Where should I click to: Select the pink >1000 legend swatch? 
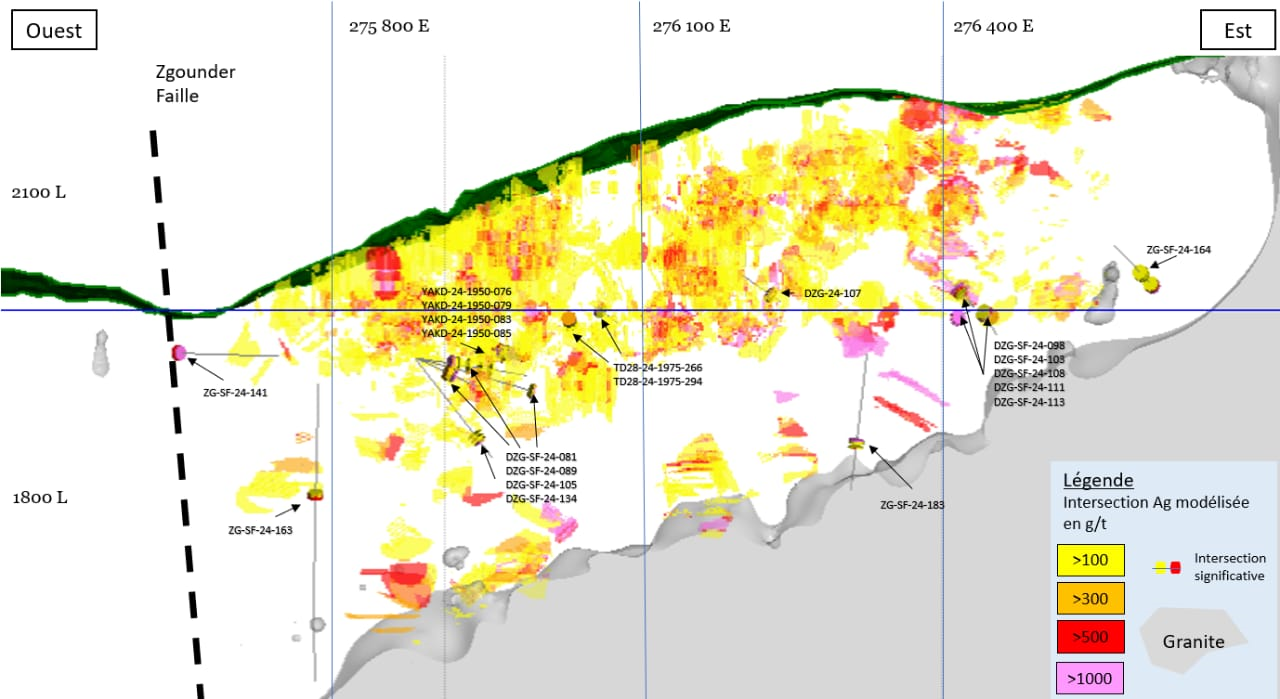1091,677
